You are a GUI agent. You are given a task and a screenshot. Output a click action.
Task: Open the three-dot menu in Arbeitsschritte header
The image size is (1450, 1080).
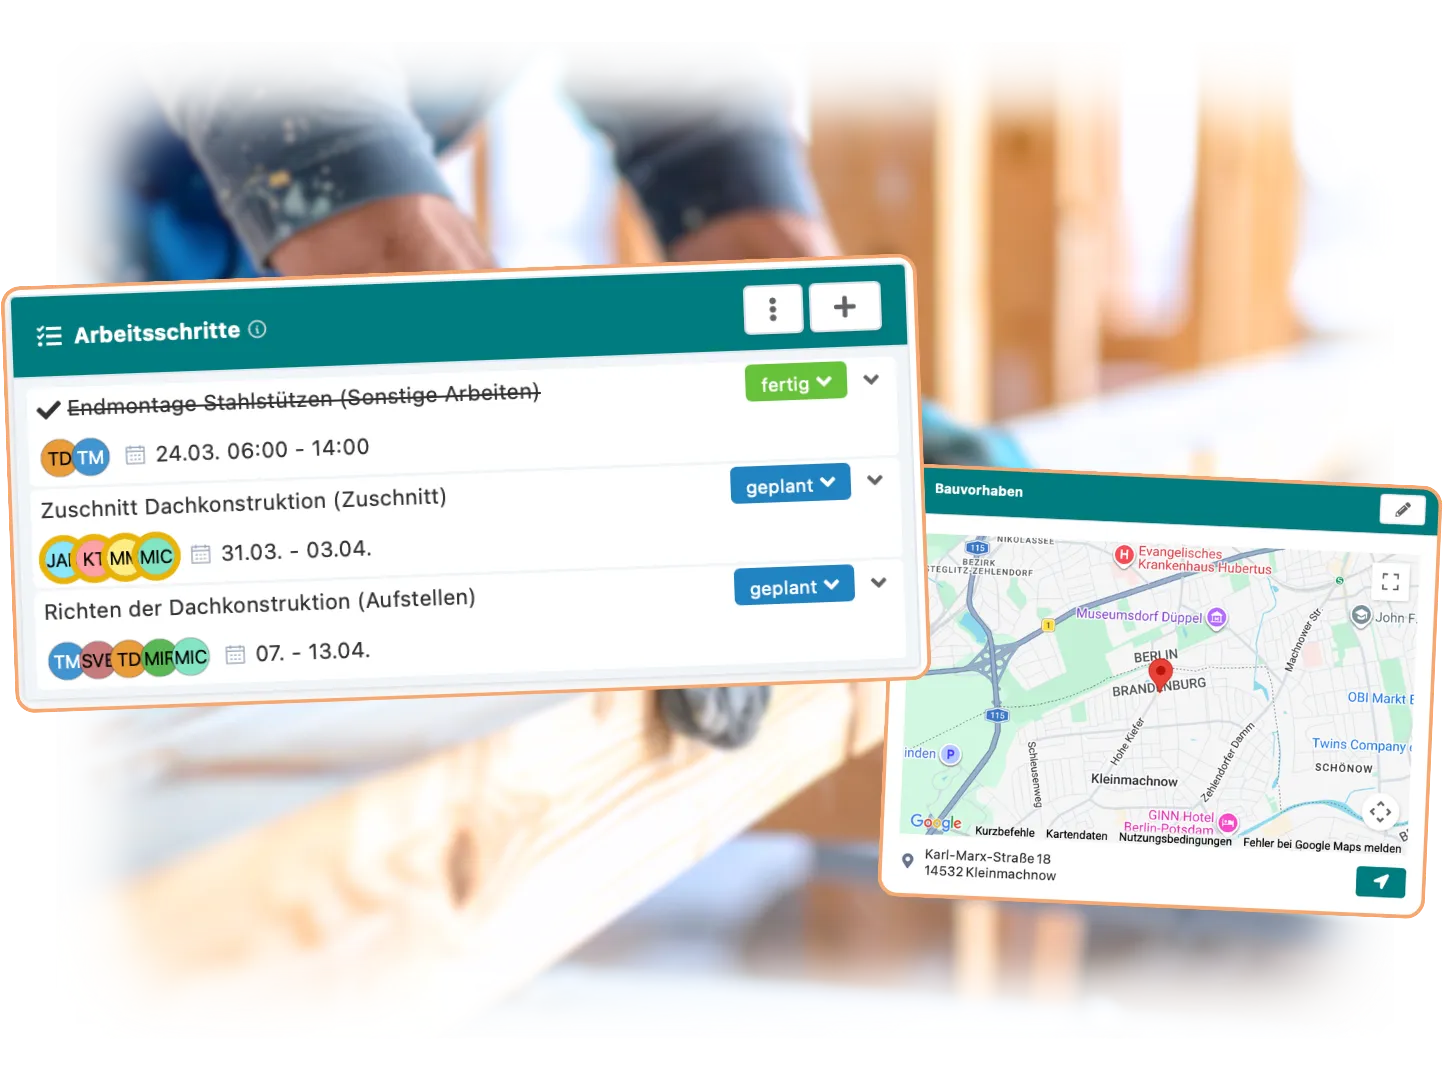click(x=772, y=309)
